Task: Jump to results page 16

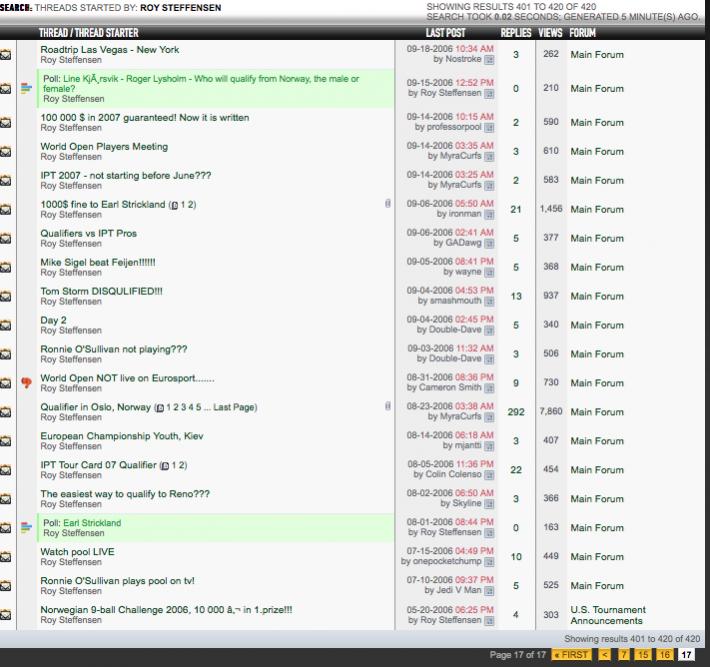Action: click(664, 655)
